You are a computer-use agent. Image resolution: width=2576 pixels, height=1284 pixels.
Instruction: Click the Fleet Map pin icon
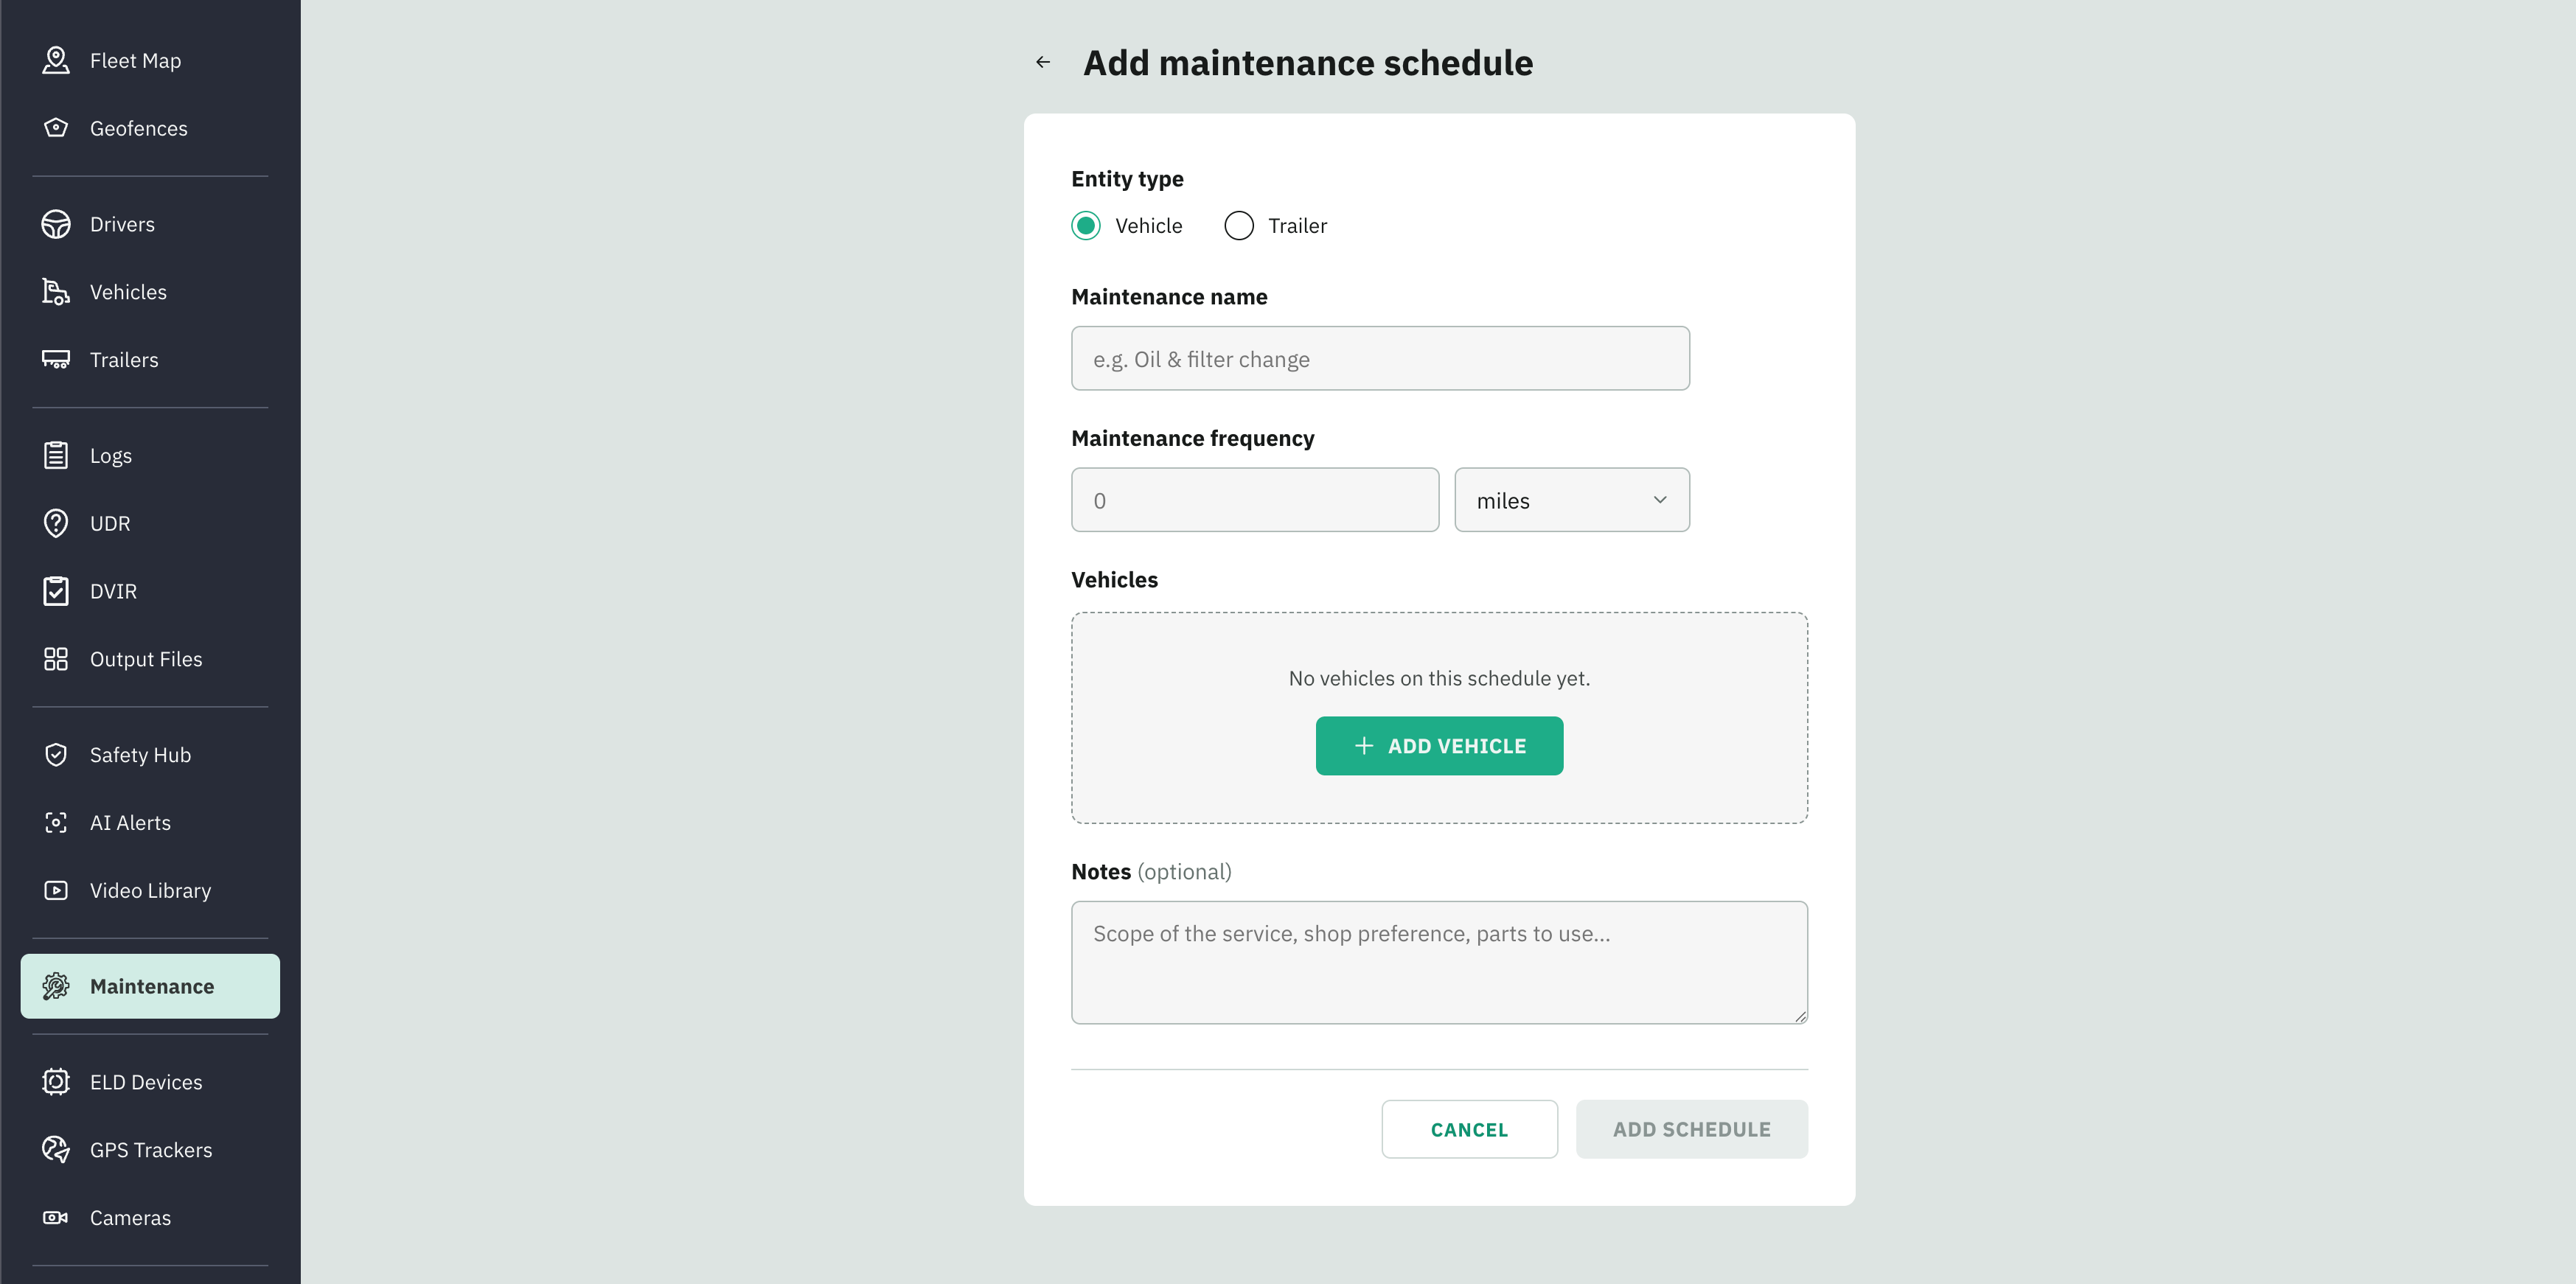click(56, 60)
